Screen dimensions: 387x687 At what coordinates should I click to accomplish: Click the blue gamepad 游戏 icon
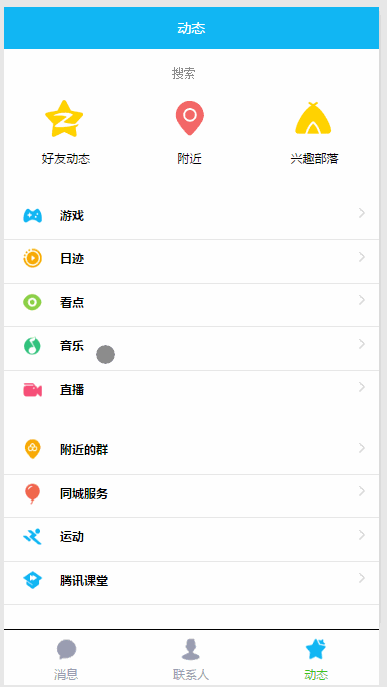pyautogui.click(x=32, y=216)
